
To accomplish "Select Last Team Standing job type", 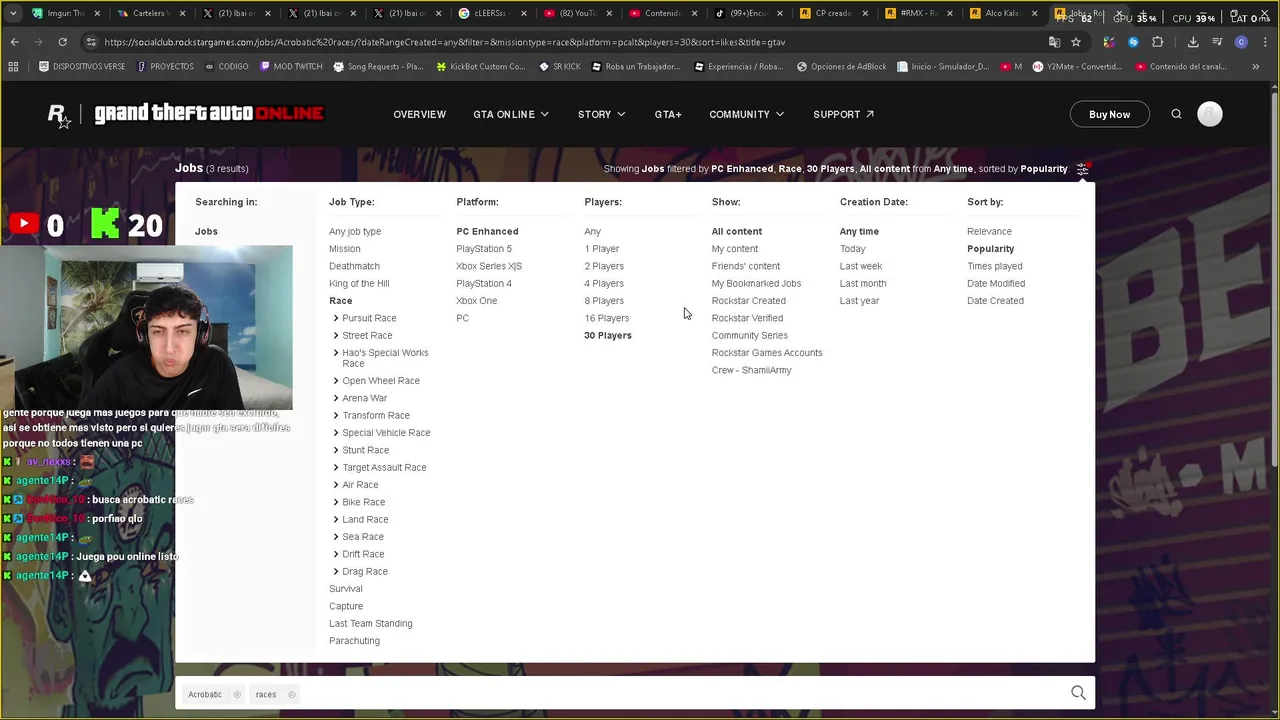I will click(x=370, y=623).
